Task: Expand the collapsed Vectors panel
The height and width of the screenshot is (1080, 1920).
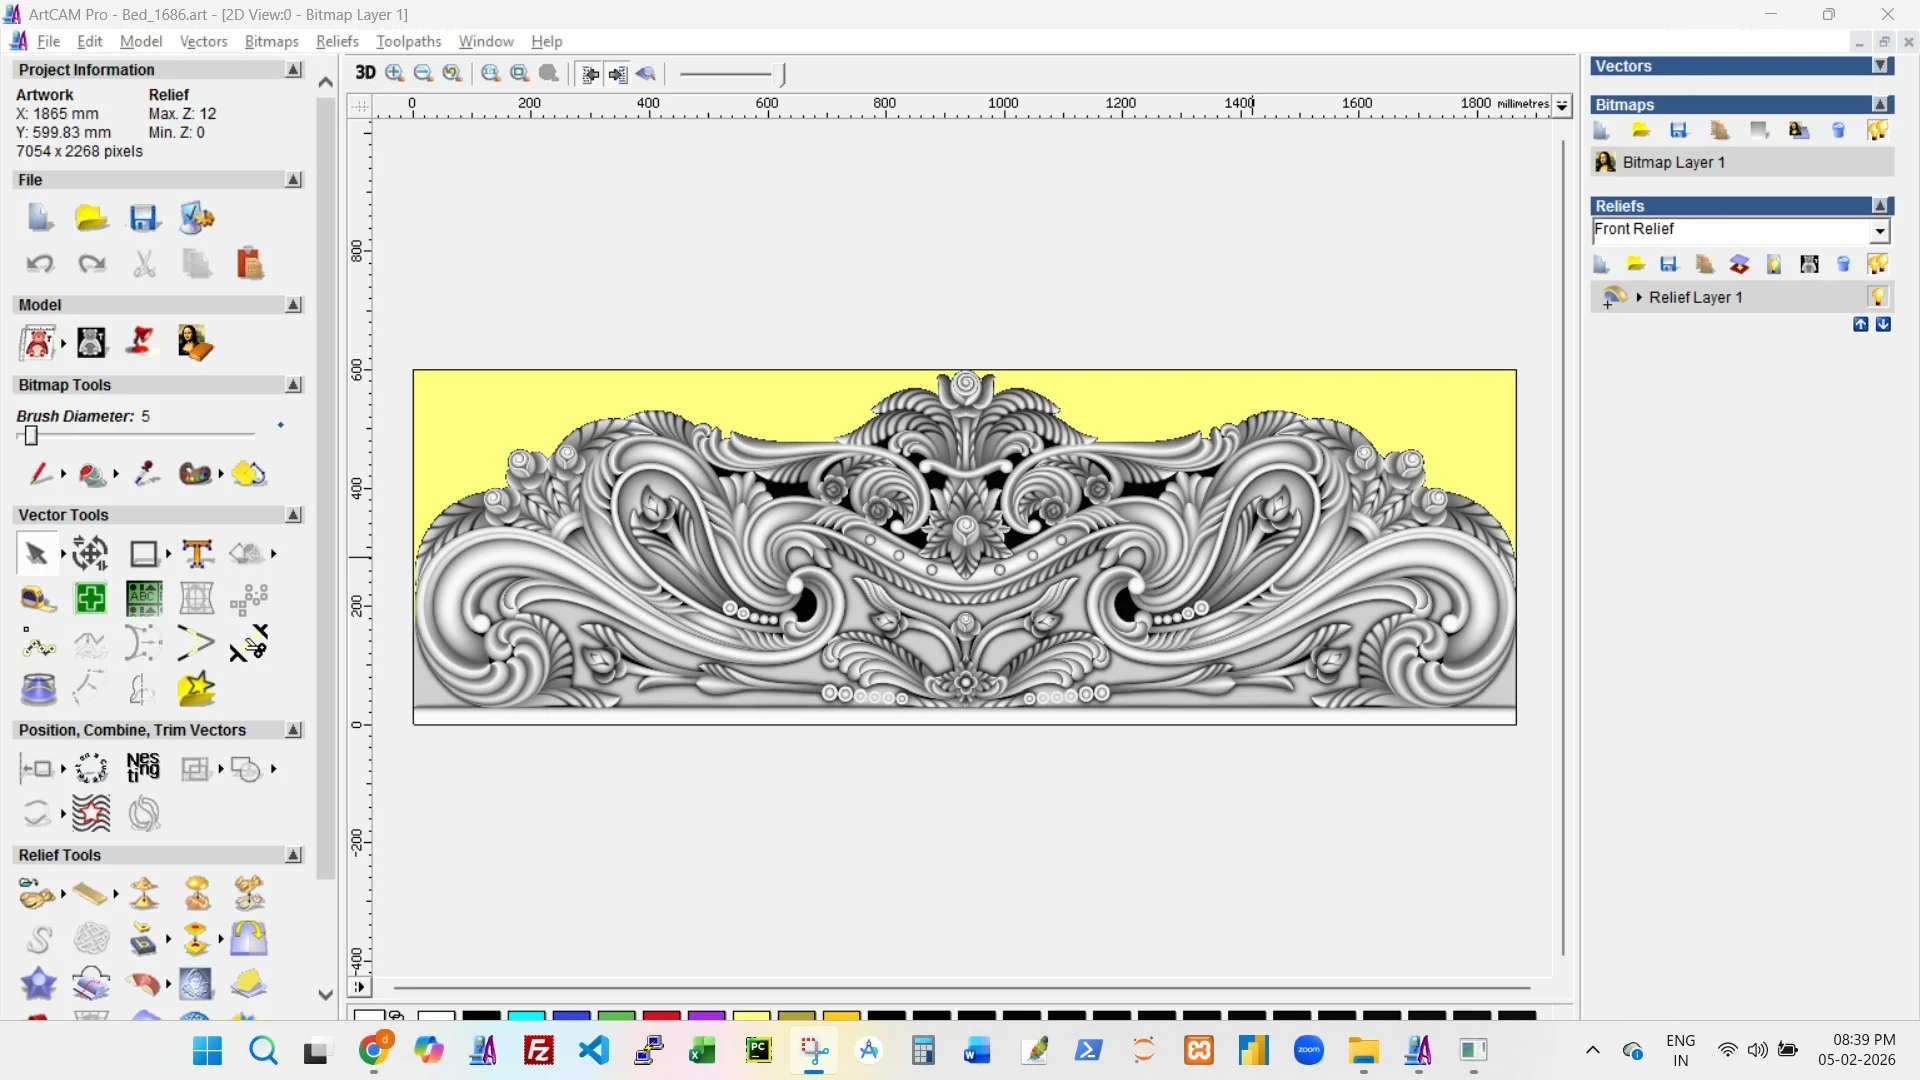Action: [1880, 66]
